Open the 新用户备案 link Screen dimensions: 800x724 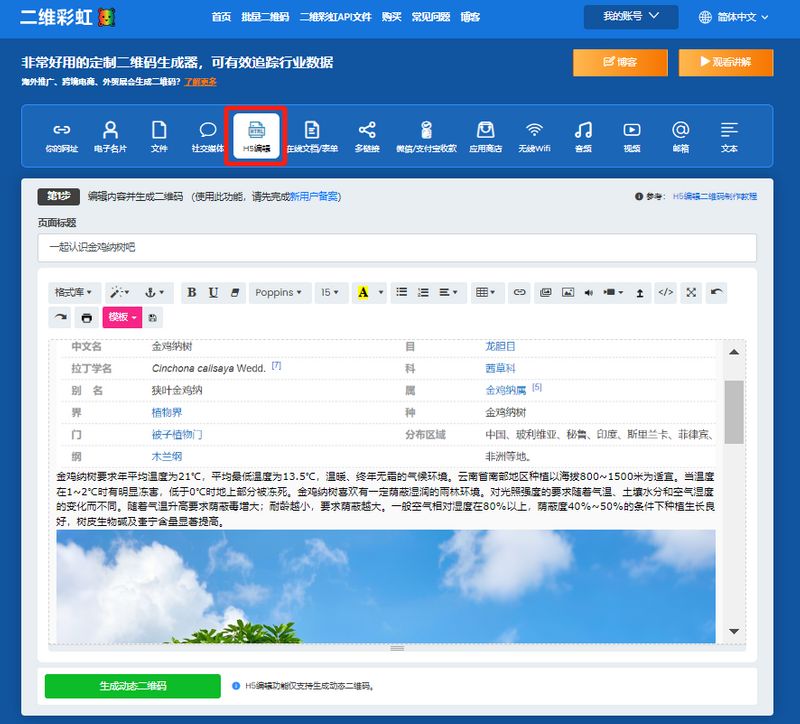pos(314,196)
